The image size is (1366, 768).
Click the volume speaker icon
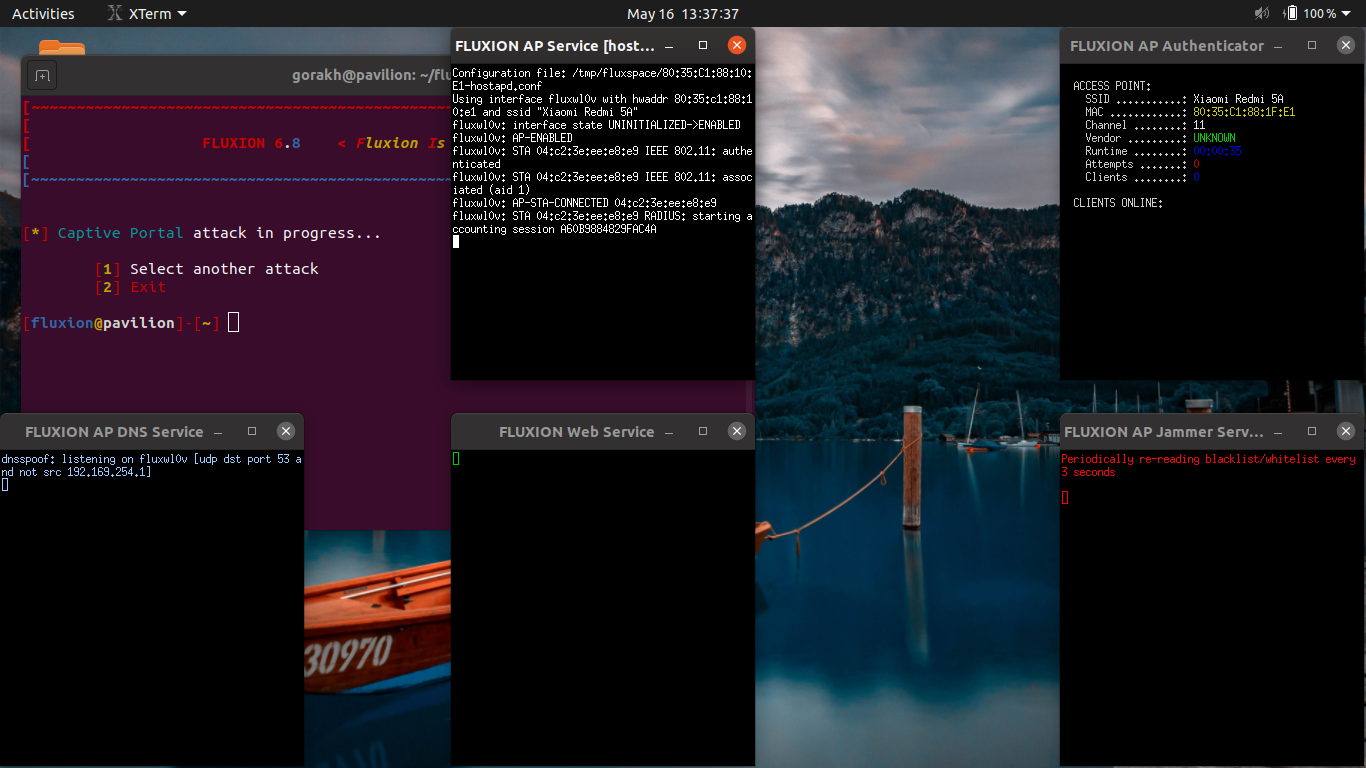point(1261,14)
